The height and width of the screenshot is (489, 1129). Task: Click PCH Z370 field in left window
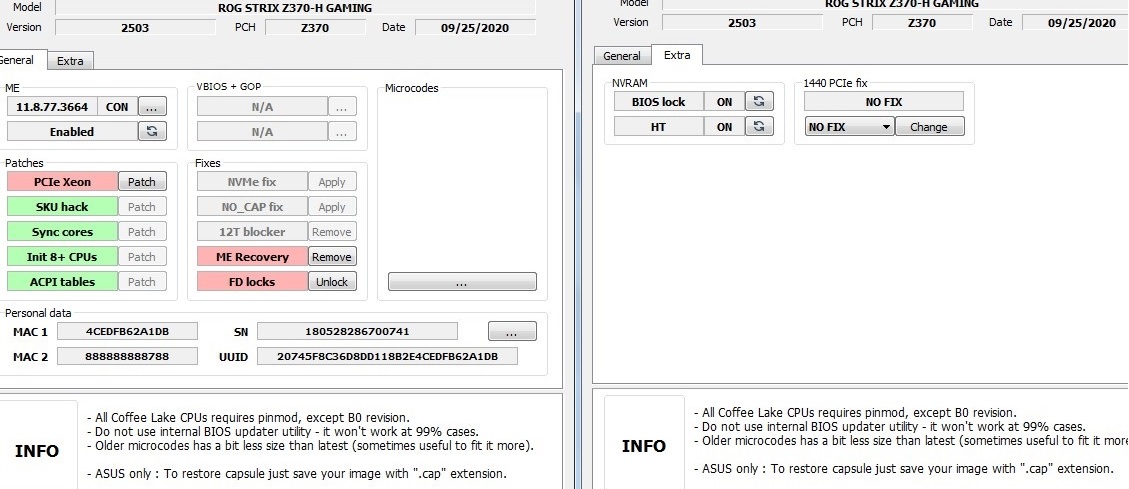tap(315, 27)
